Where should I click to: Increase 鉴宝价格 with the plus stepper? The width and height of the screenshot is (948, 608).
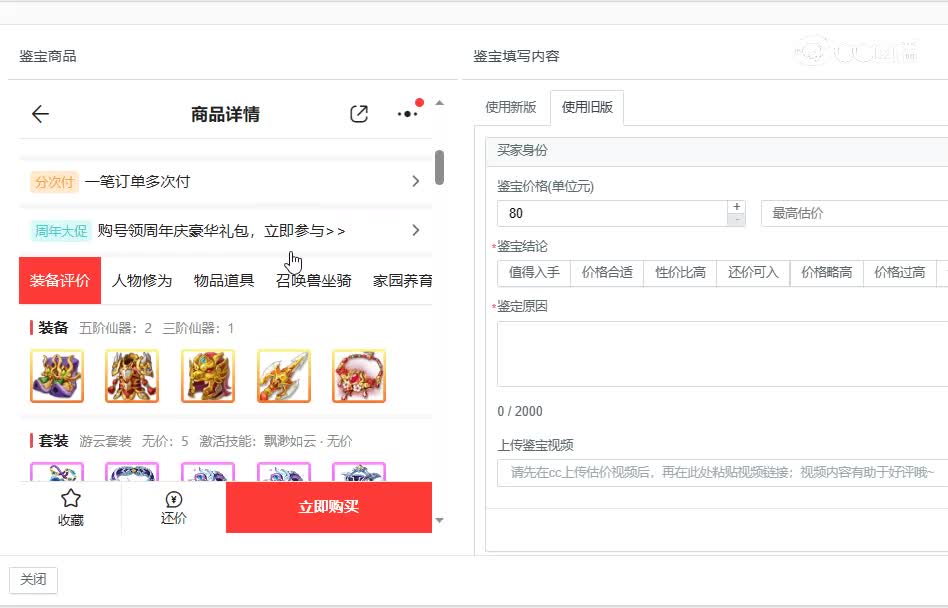735,206
